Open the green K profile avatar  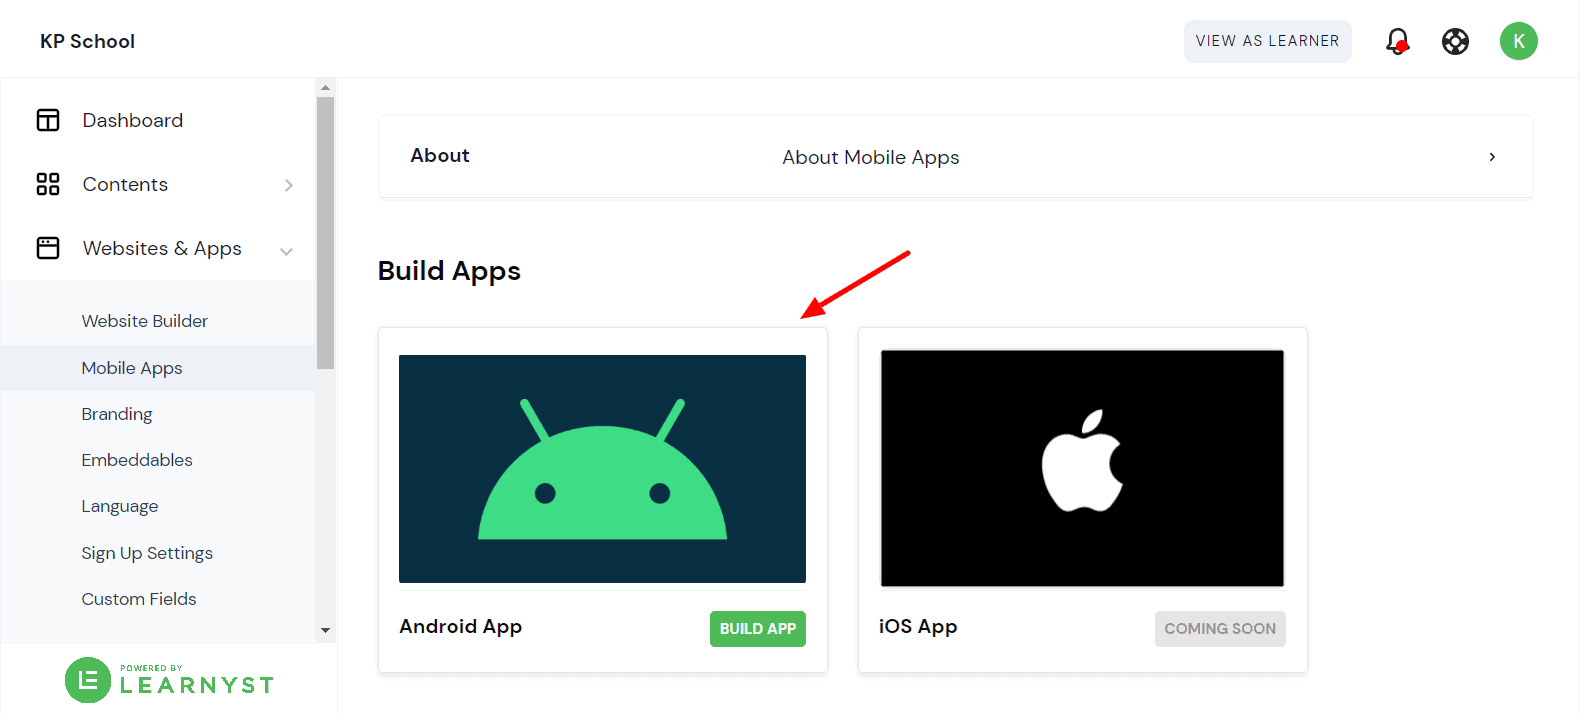point(1518,41)
